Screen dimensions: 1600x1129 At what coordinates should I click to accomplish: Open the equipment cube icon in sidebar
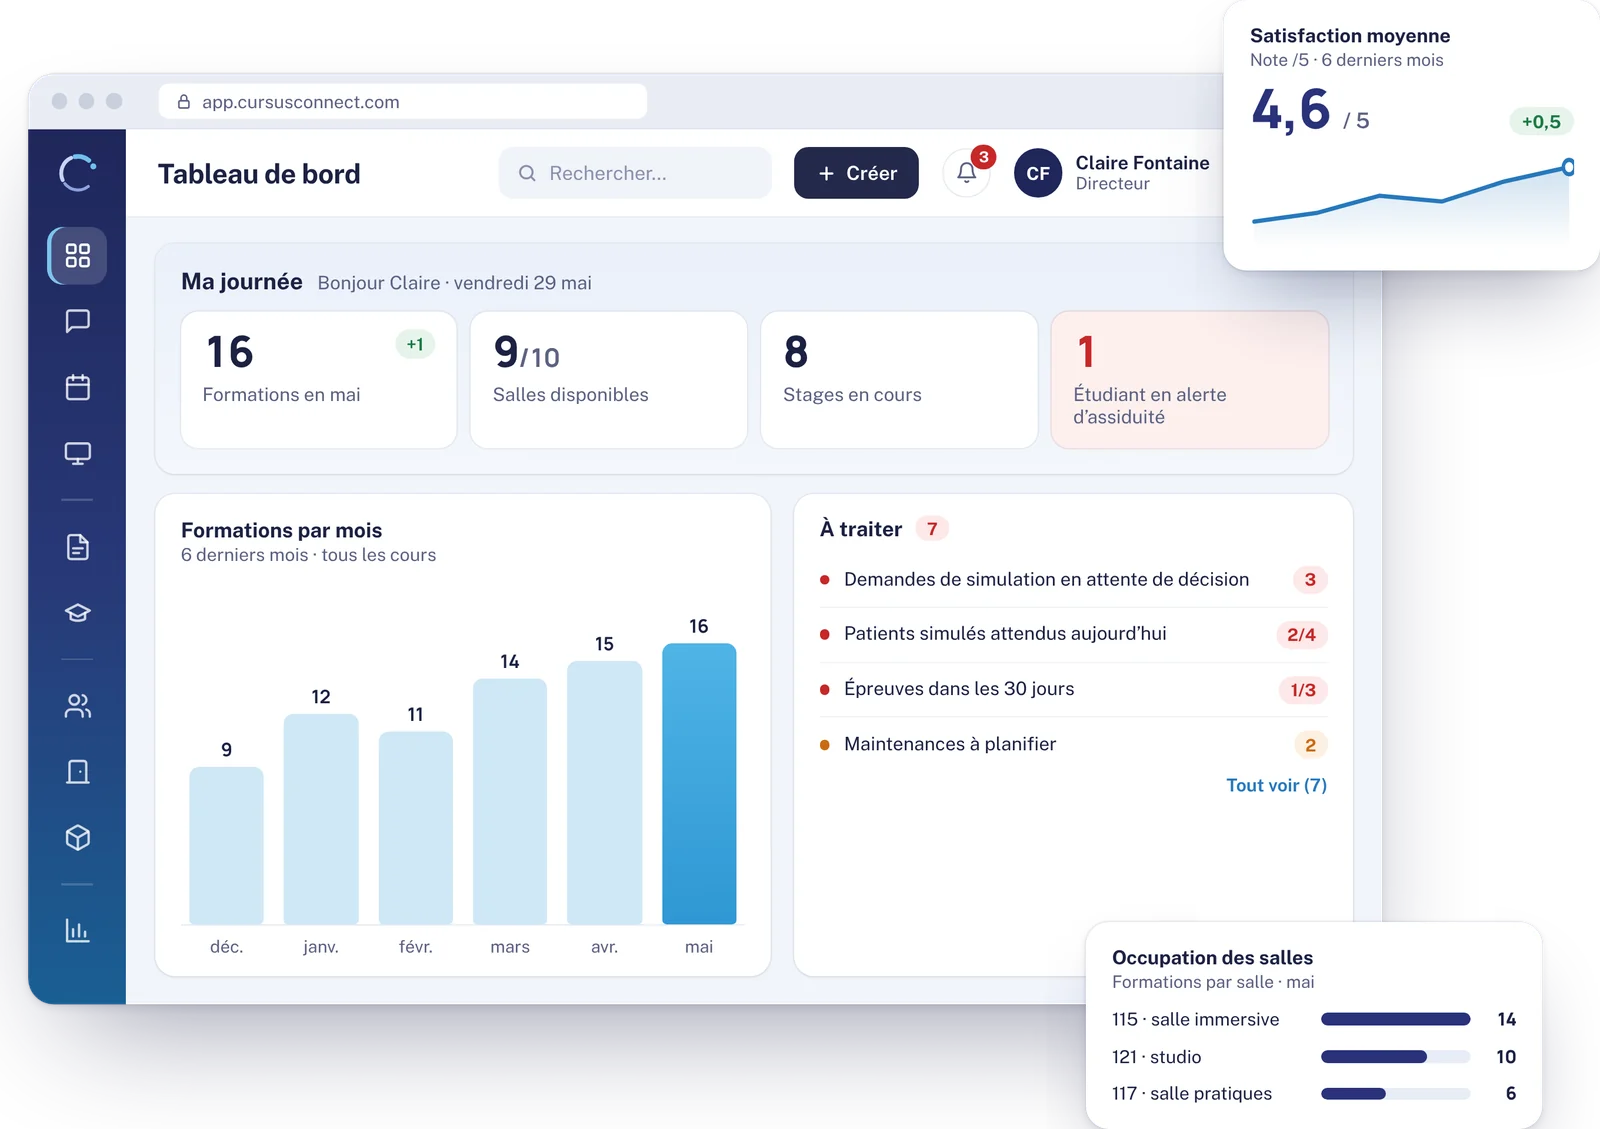click(x=77, y=838)
